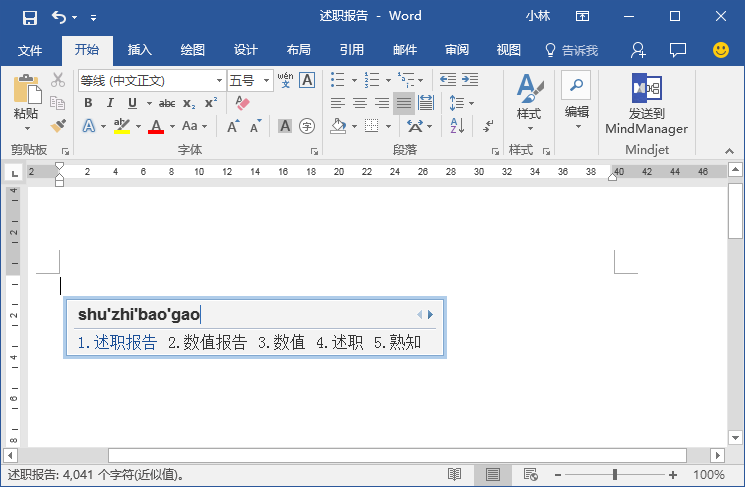Click the Enclose Characters circle icon

307,126
